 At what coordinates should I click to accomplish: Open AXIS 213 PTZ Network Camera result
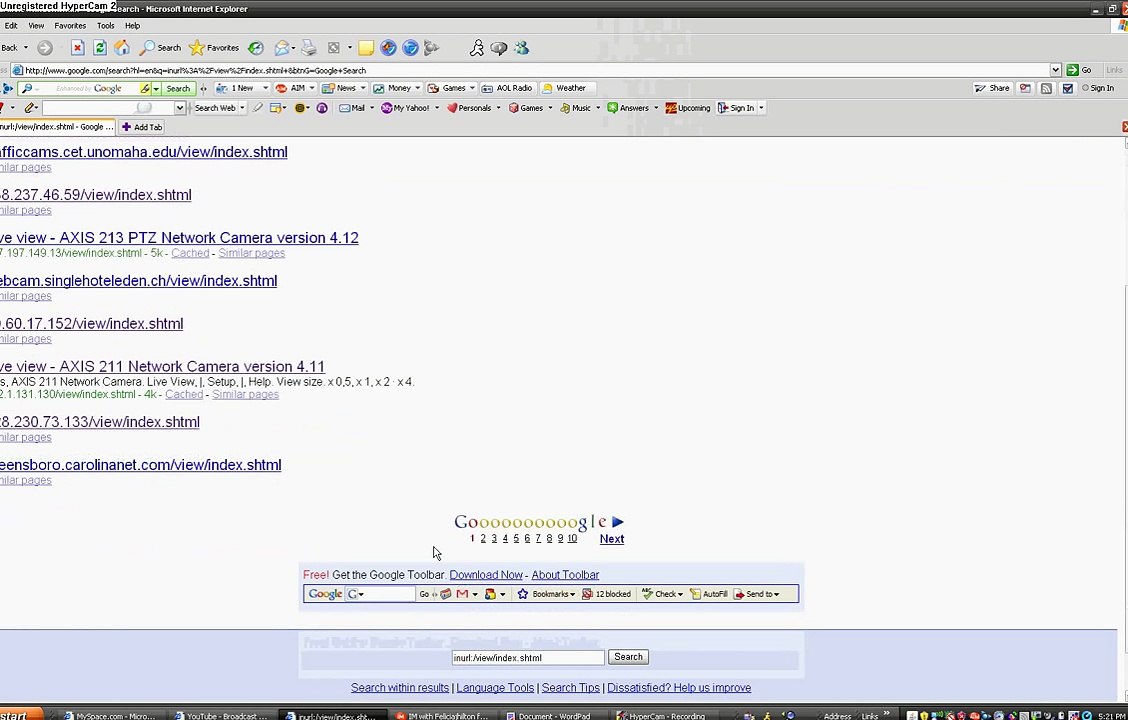point(179,238)
